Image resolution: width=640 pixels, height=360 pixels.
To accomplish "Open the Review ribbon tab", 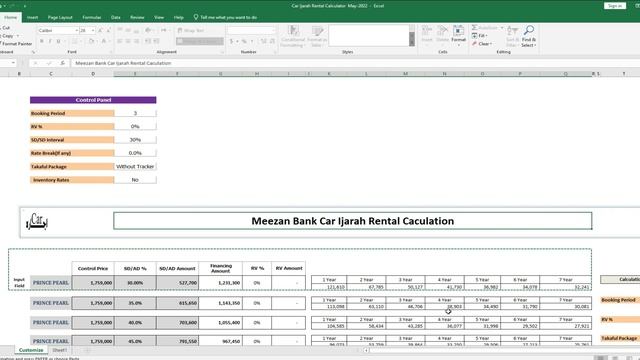I will pos(137,18).
